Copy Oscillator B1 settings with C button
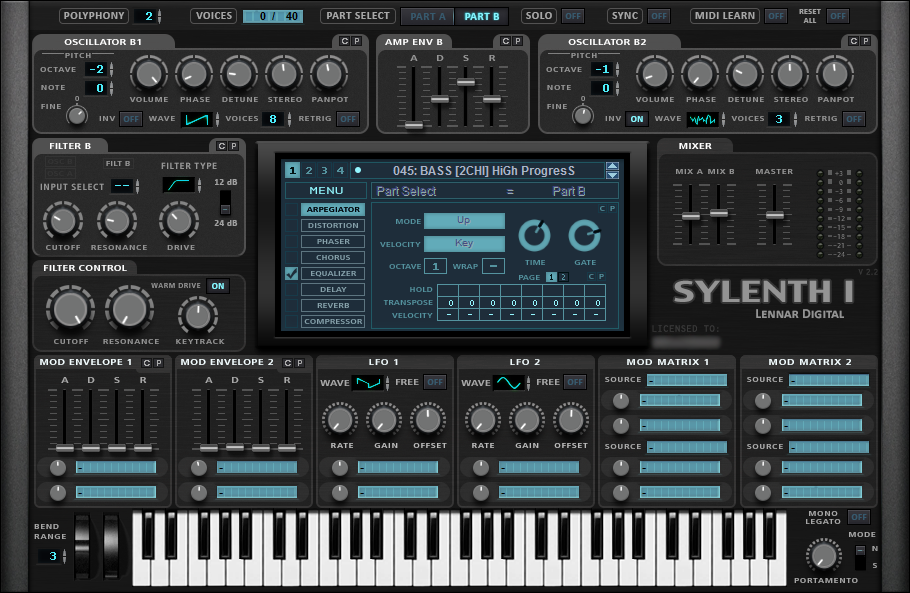Viewport: 910px width, 593px height. [345, 41]
